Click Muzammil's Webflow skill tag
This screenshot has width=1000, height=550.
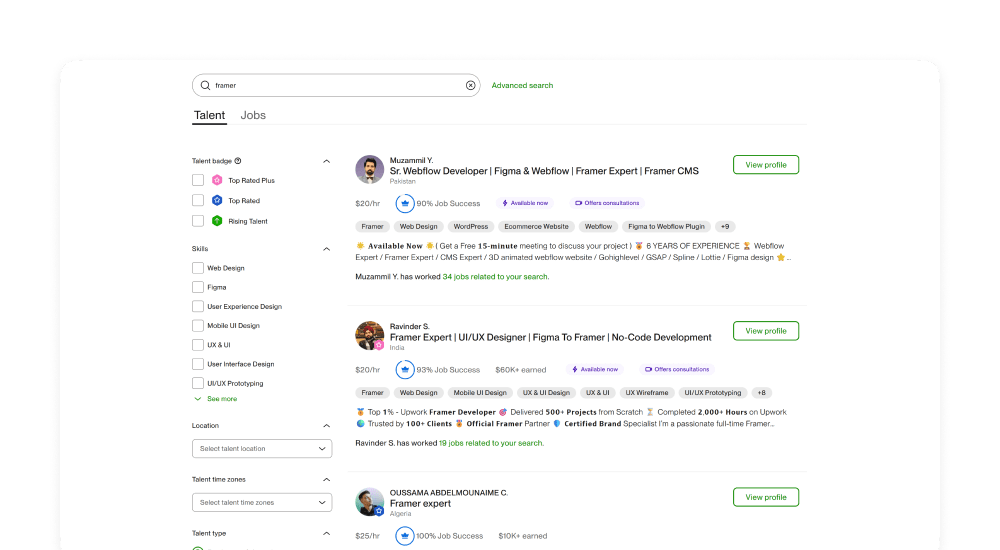[598, 227]
